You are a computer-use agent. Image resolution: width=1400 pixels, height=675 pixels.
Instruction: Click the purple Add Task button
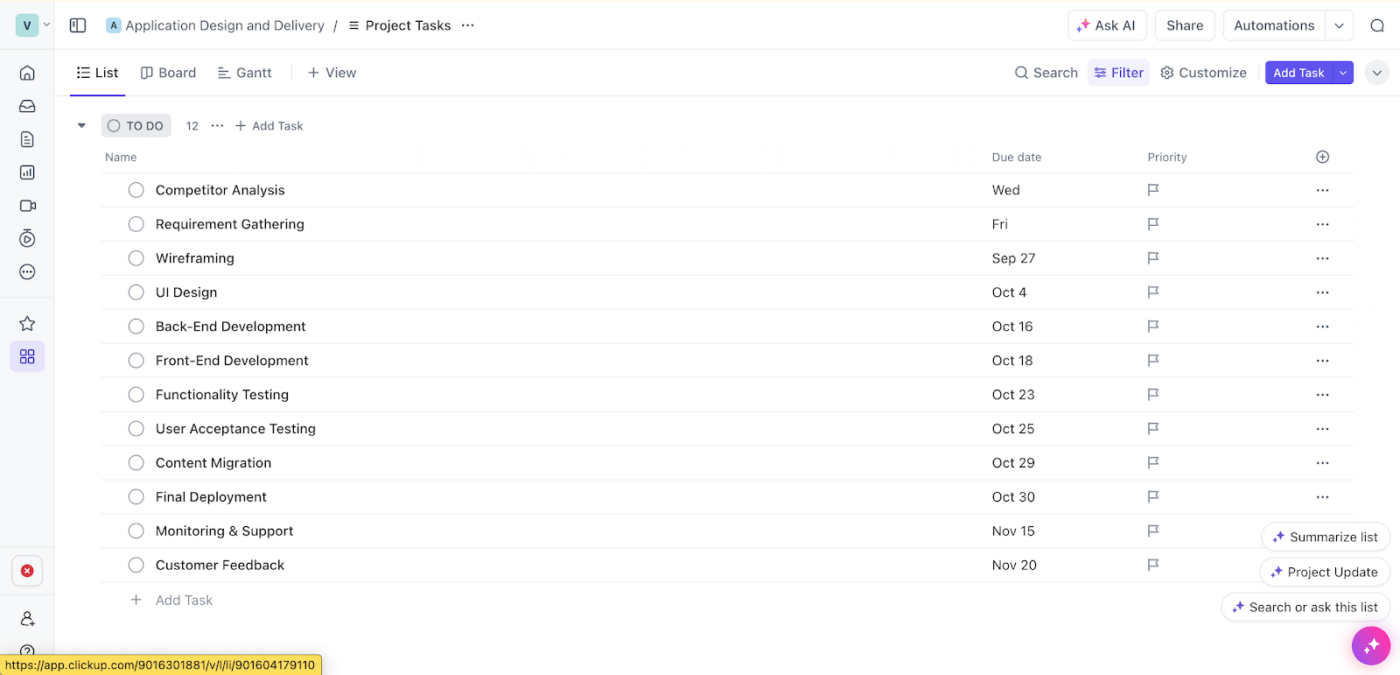coord(1298,73)
